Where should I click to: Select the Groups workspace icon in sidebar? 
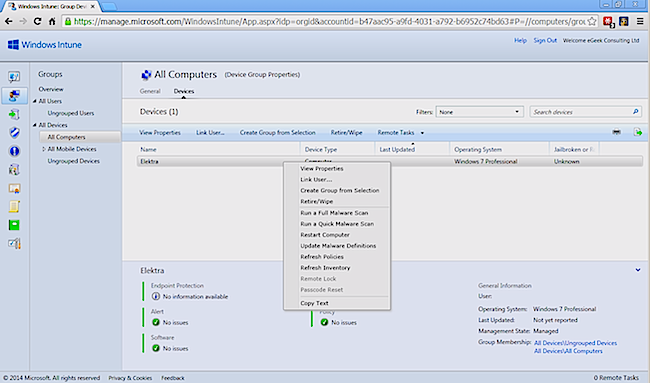(x=14, y=95)
